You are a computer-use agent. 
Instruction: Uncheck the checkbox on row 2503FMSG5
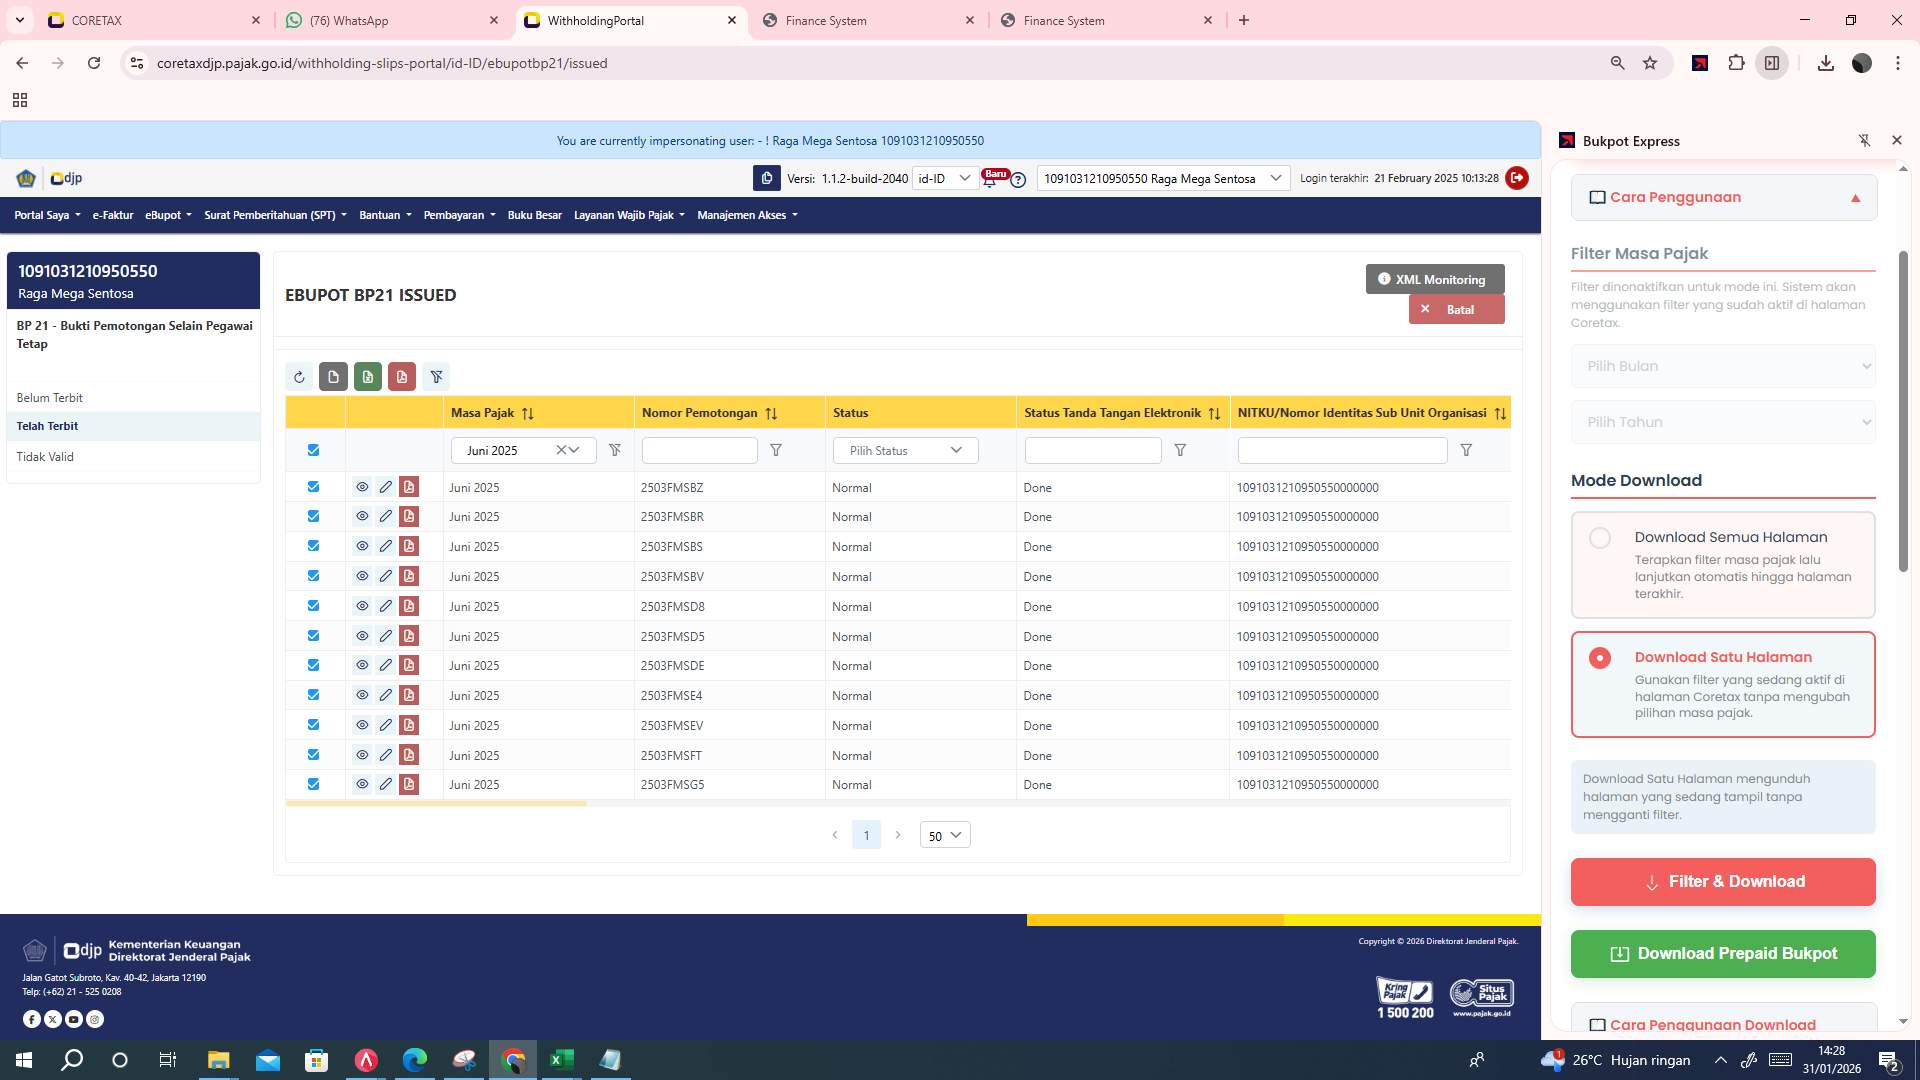[313, 784]
